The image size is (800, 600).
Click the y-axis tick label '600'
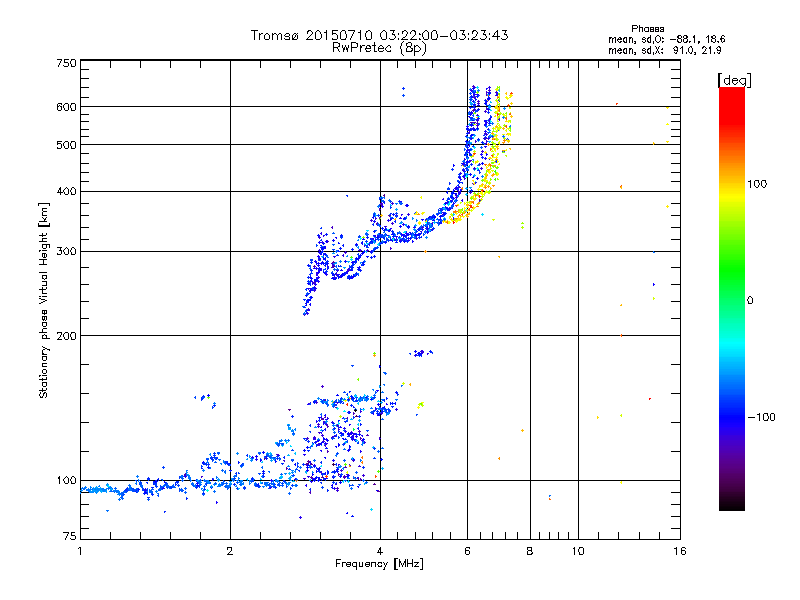66,107
